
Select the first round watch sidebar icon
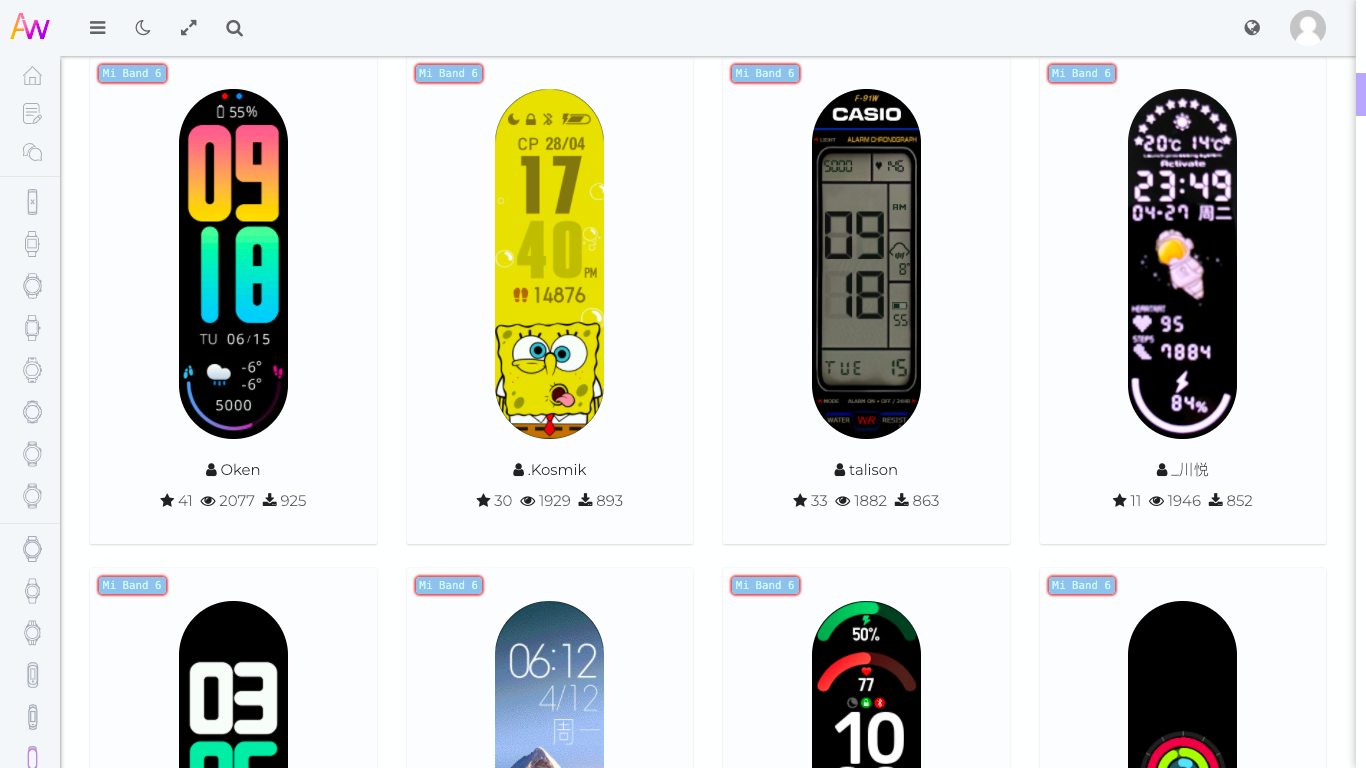coord(32,286)
